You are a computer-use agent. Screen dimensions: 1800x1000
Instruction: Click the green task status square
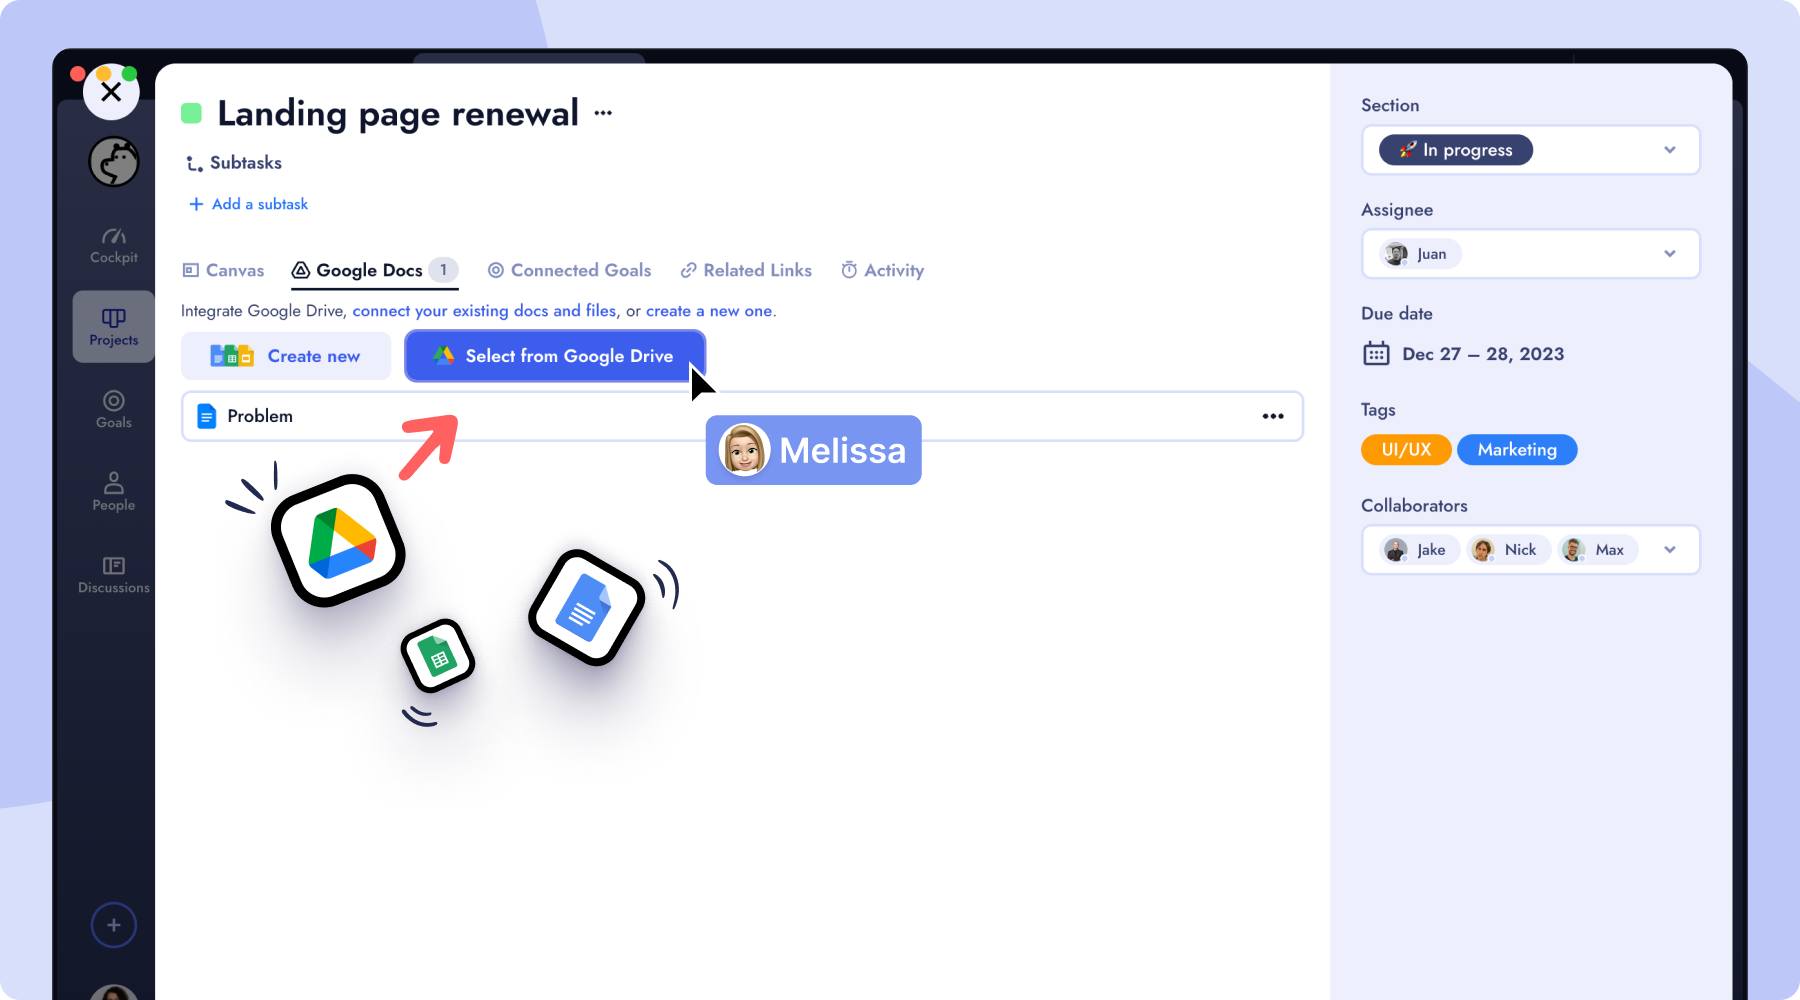pos(191,113)
